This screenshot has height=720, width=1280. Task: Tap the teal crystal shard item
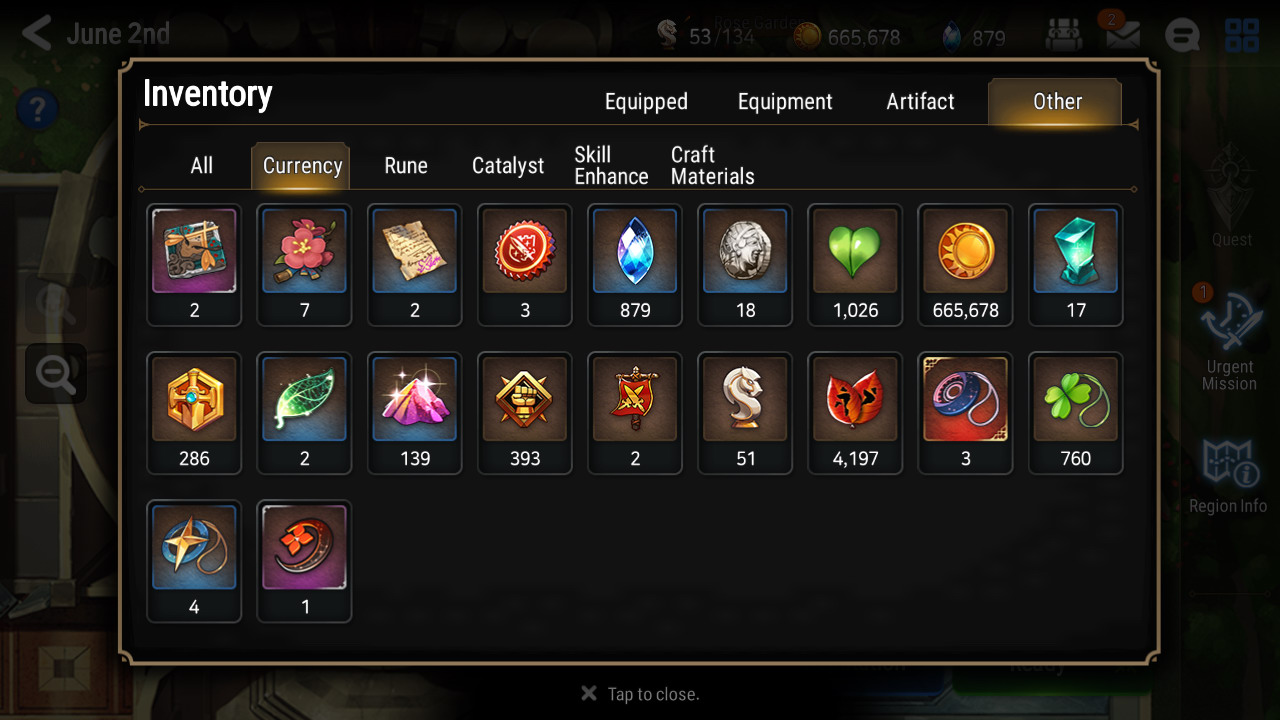click(x=1075, y=265)
